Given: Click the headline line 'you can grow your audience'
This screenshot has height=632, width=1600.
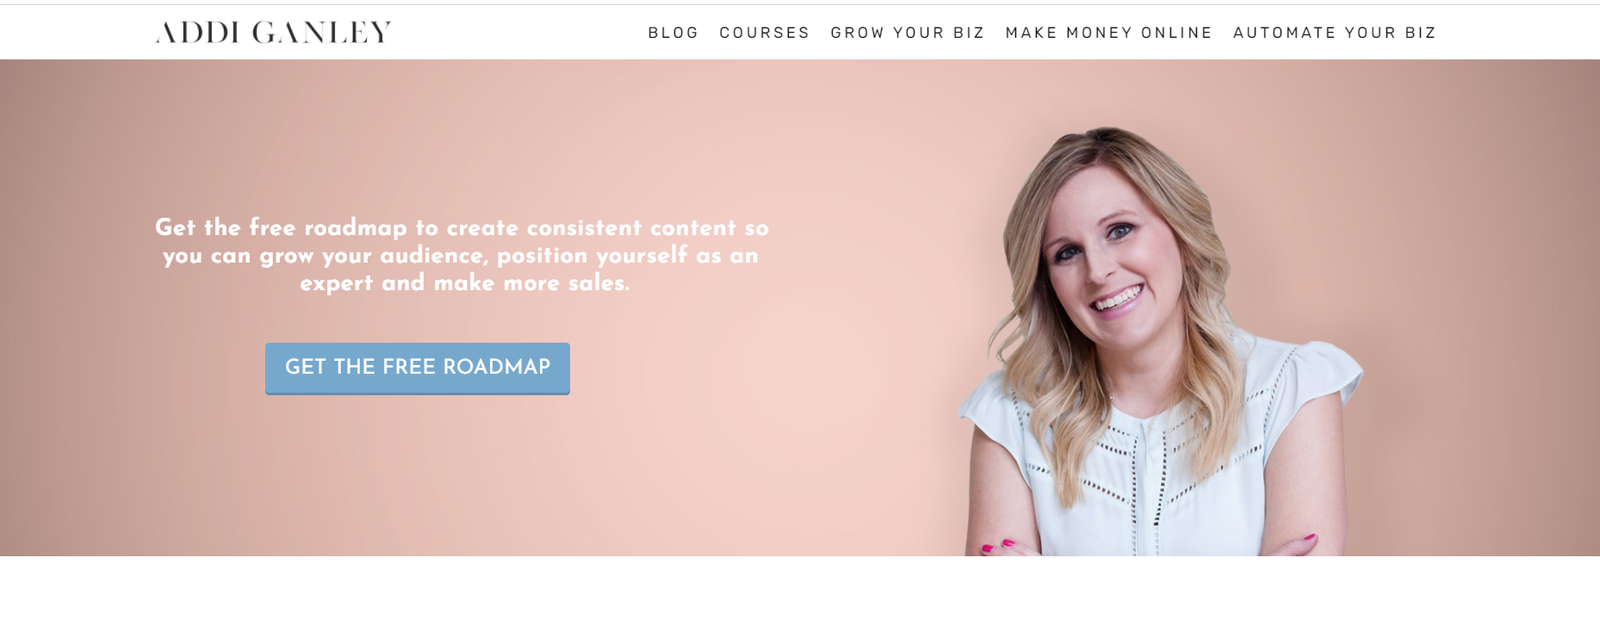Looking at the screenshot, I should (460, 256).
